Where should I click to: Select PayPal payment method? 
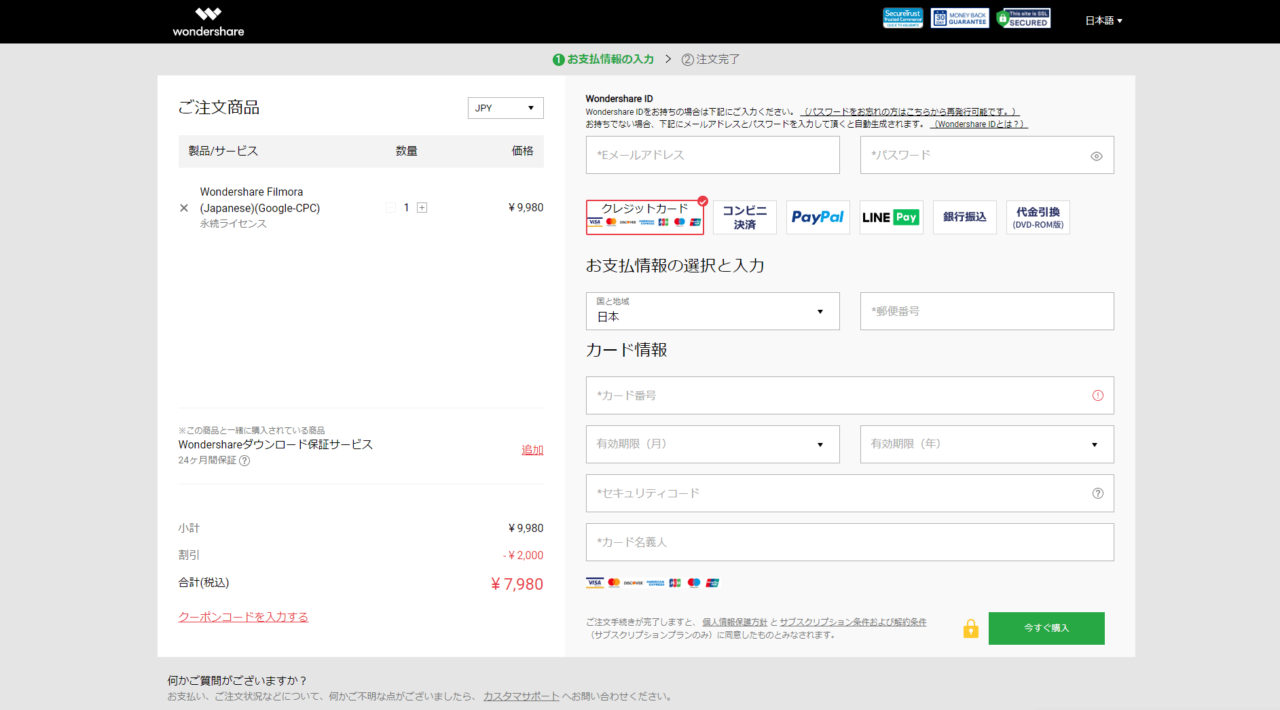[x=818, y=217]
